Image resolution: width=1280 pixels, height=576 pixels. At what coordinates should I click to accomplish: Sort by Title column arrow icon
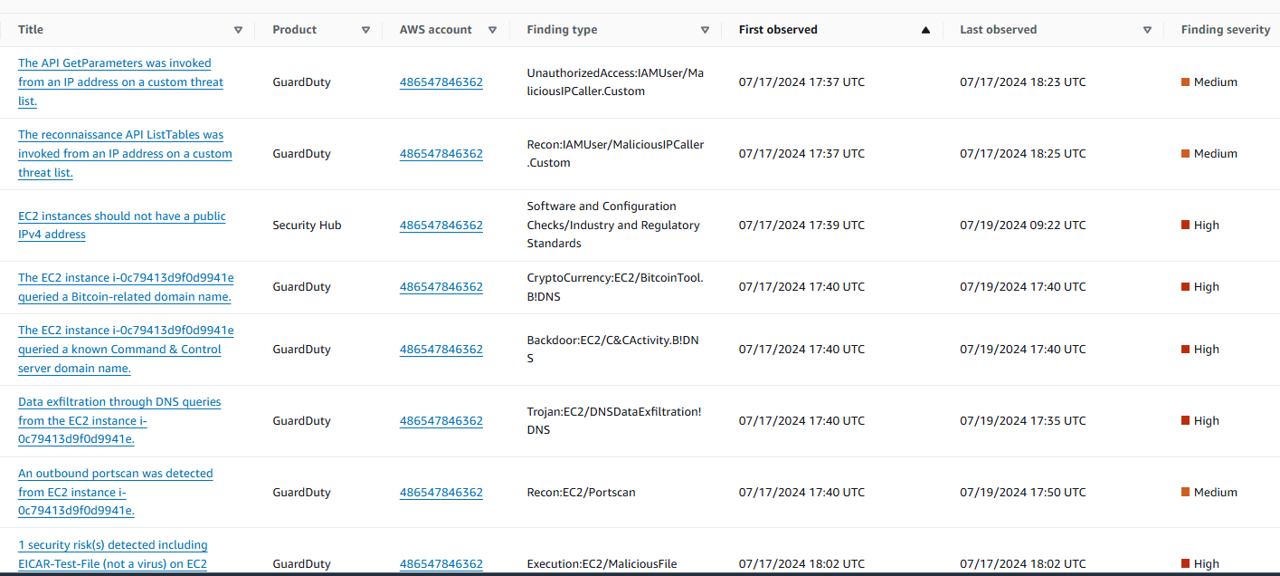[238, 30]
